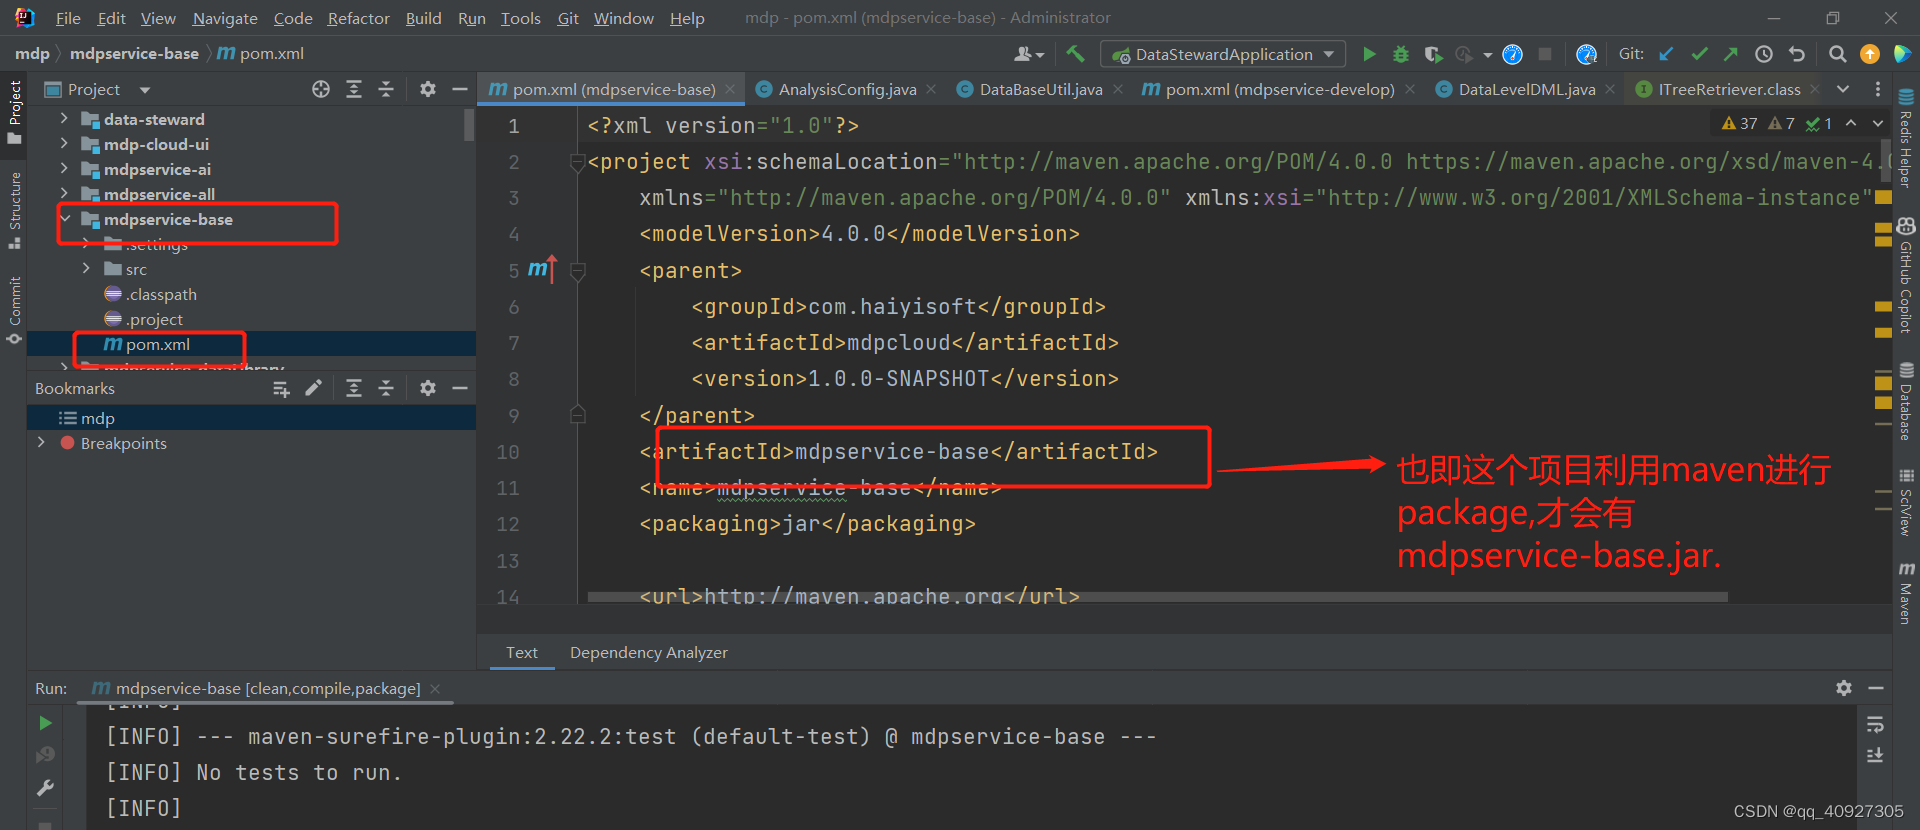Viewport: 1920px width, 830px height.
Task: Rollback changes with undo arrow
Action: 1797,54
